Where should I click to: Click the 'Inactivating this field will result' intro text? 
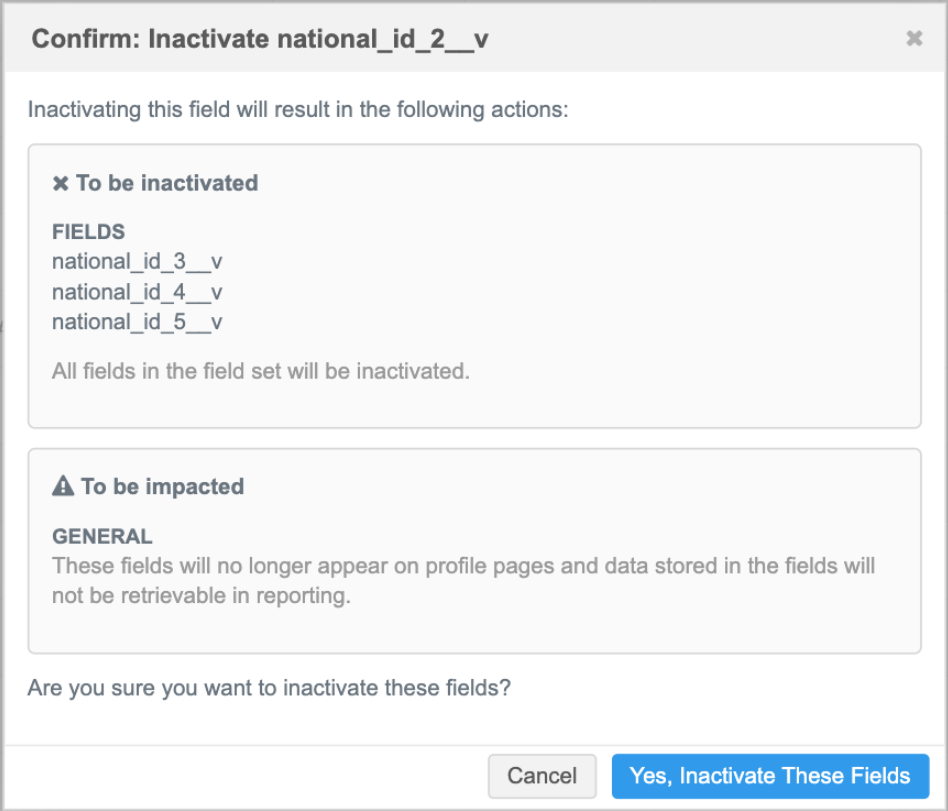[x=298, y=109]
